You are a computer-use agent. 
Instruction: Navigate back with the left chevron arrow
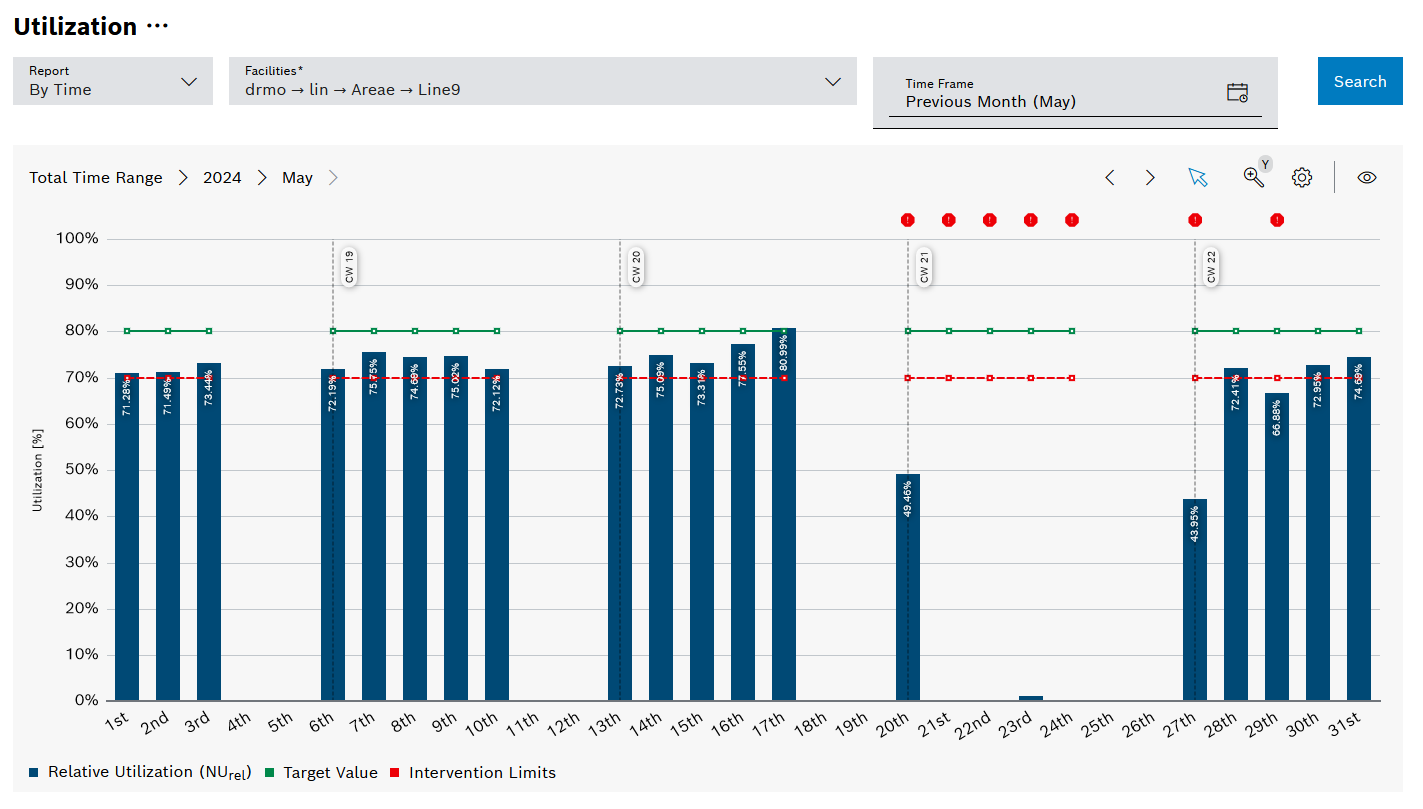[1110, 177]
